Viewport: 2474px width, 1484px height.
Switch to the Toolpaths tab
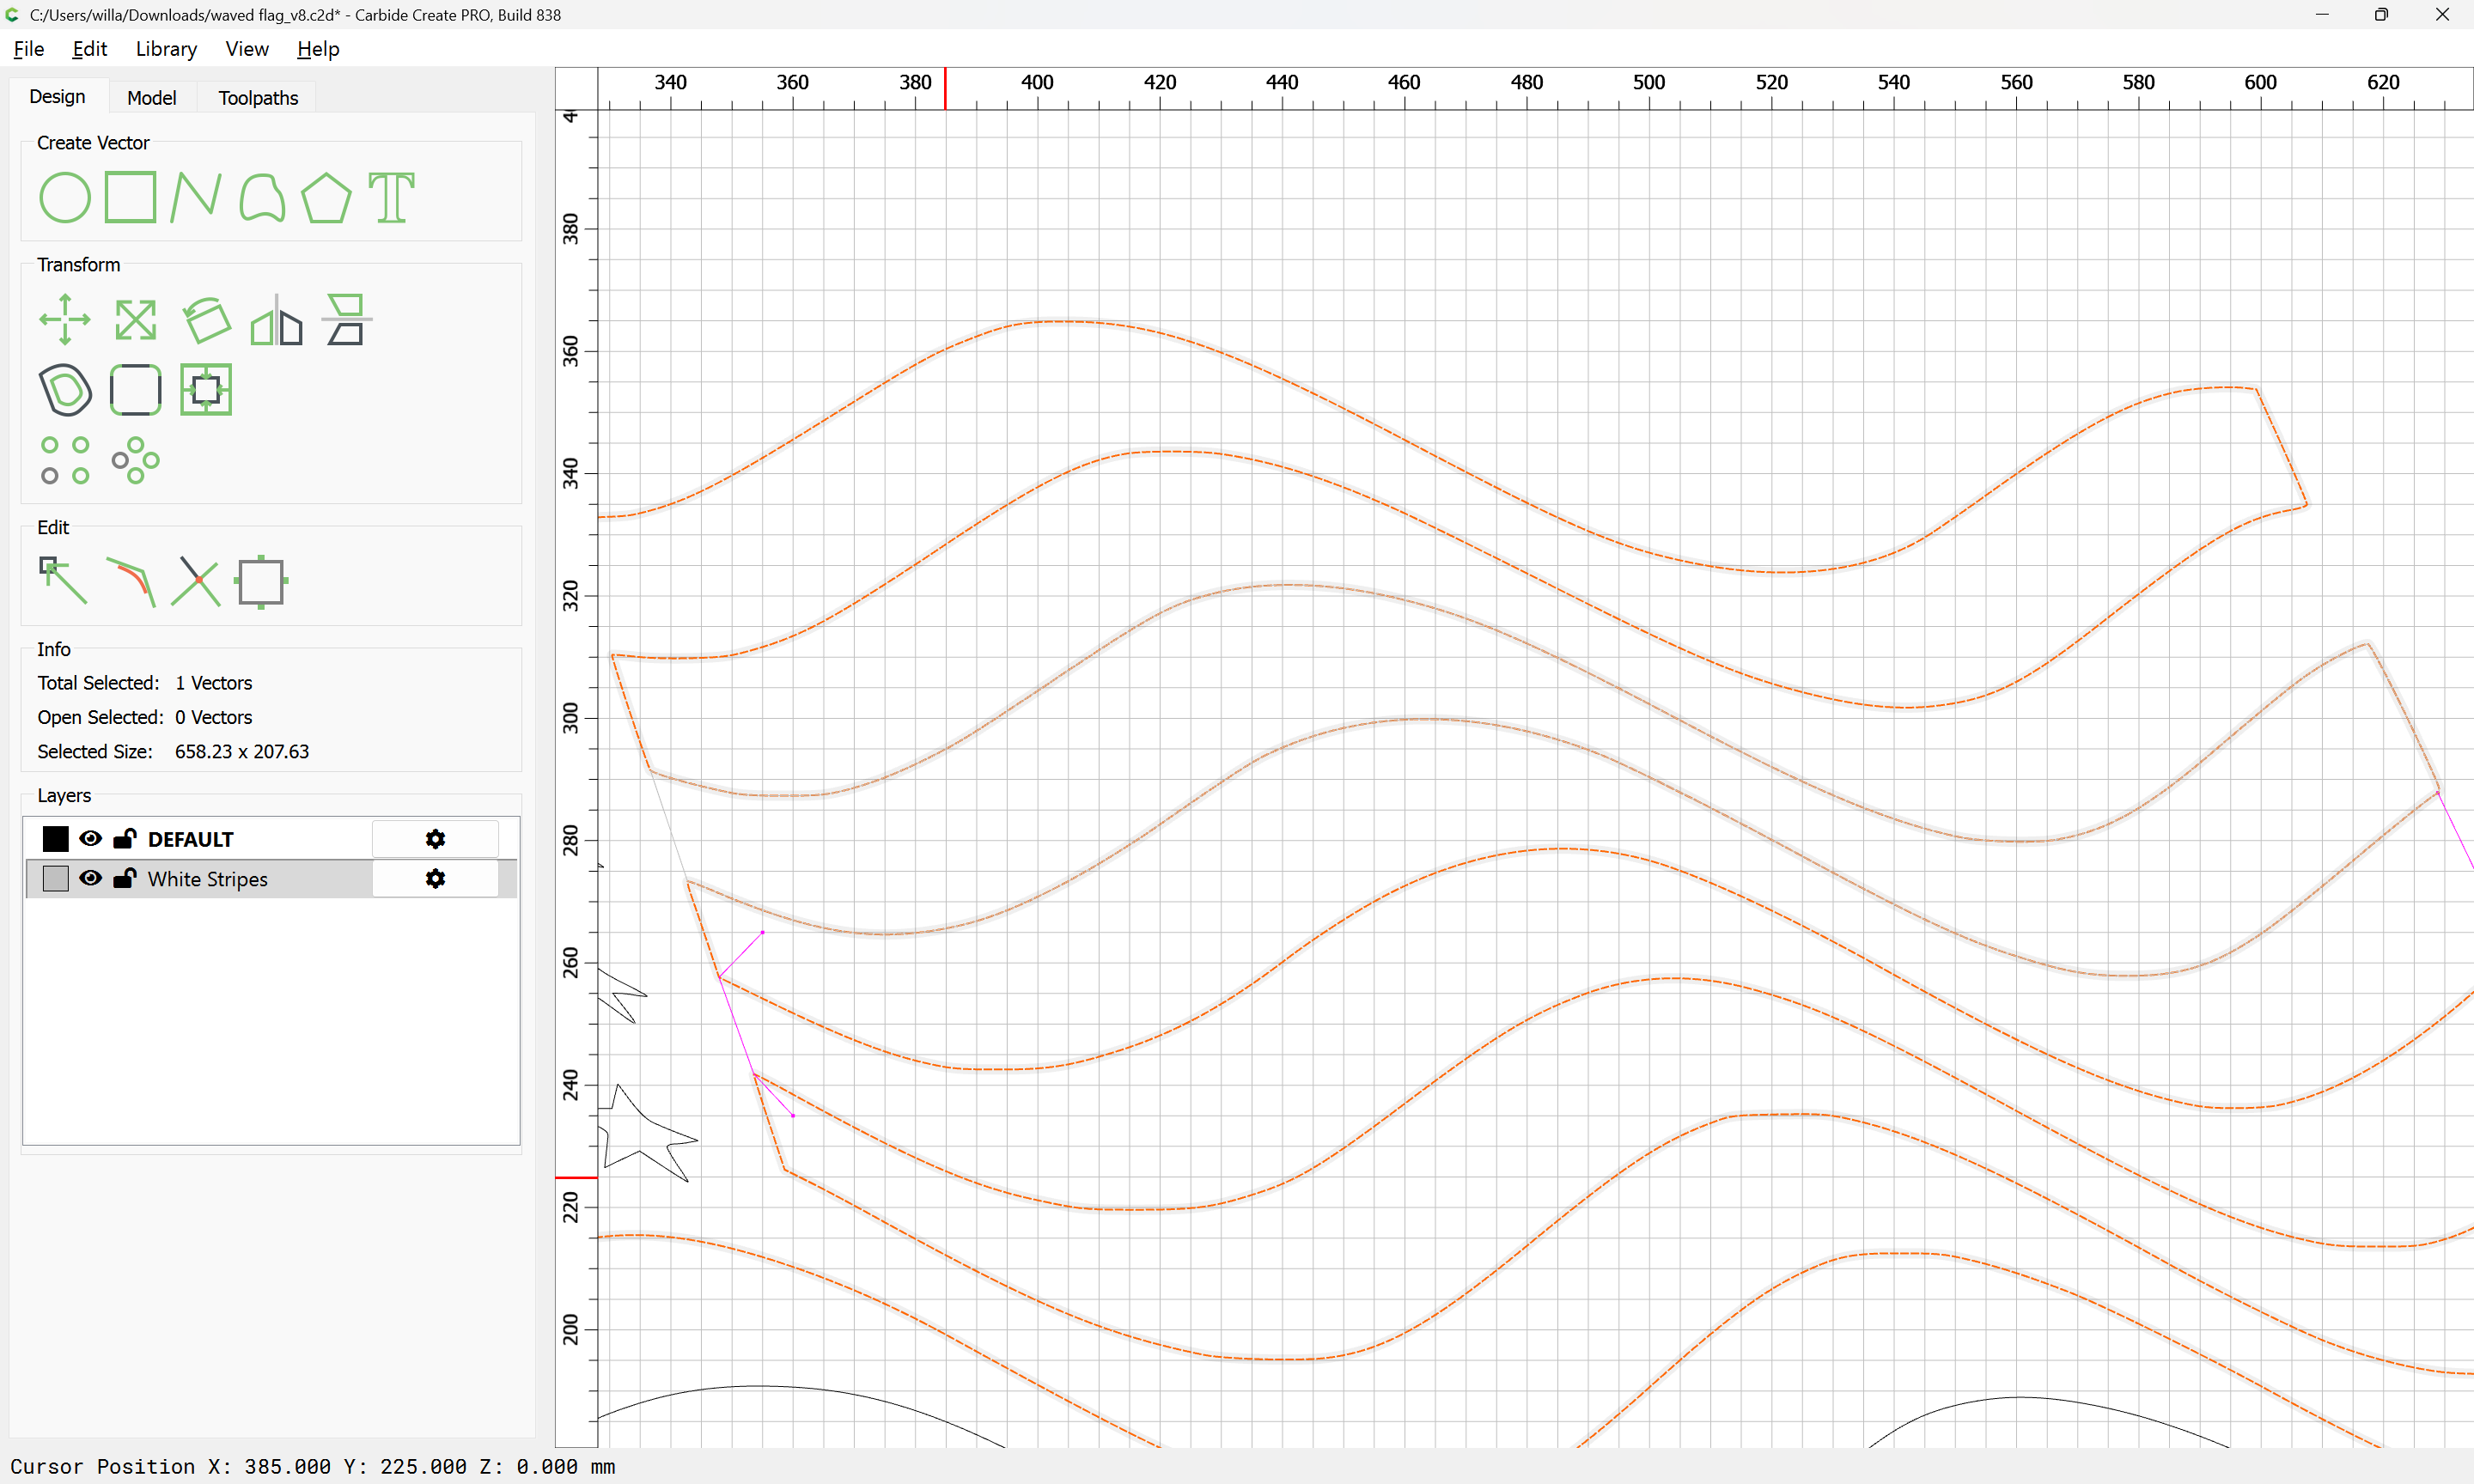pos(258,97)
